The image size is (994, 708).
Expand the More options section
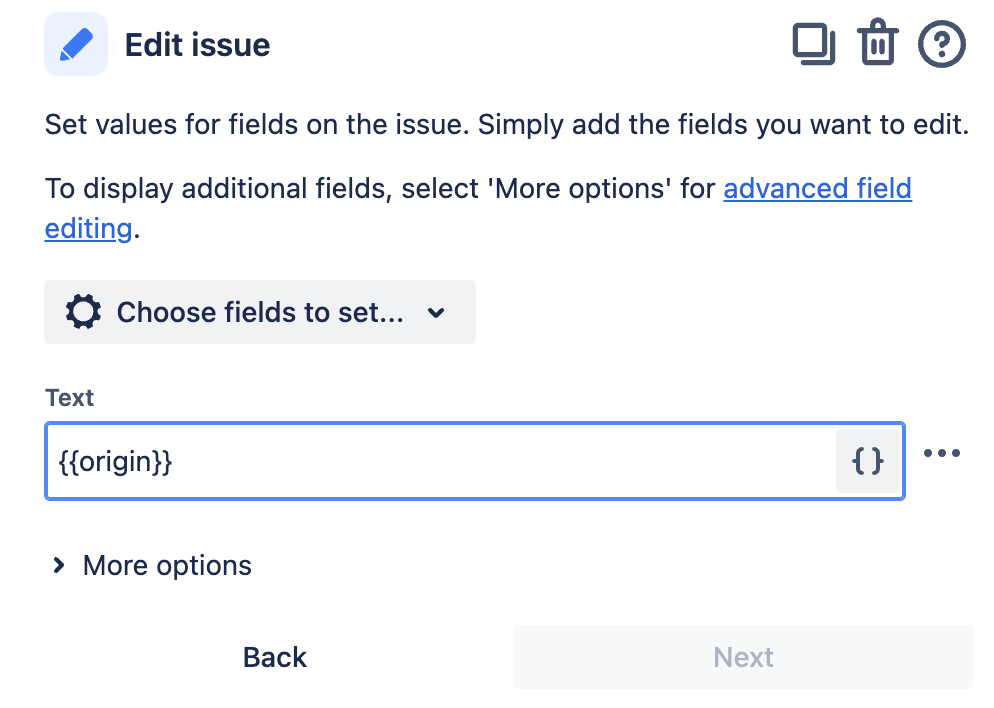click(167, 566)
